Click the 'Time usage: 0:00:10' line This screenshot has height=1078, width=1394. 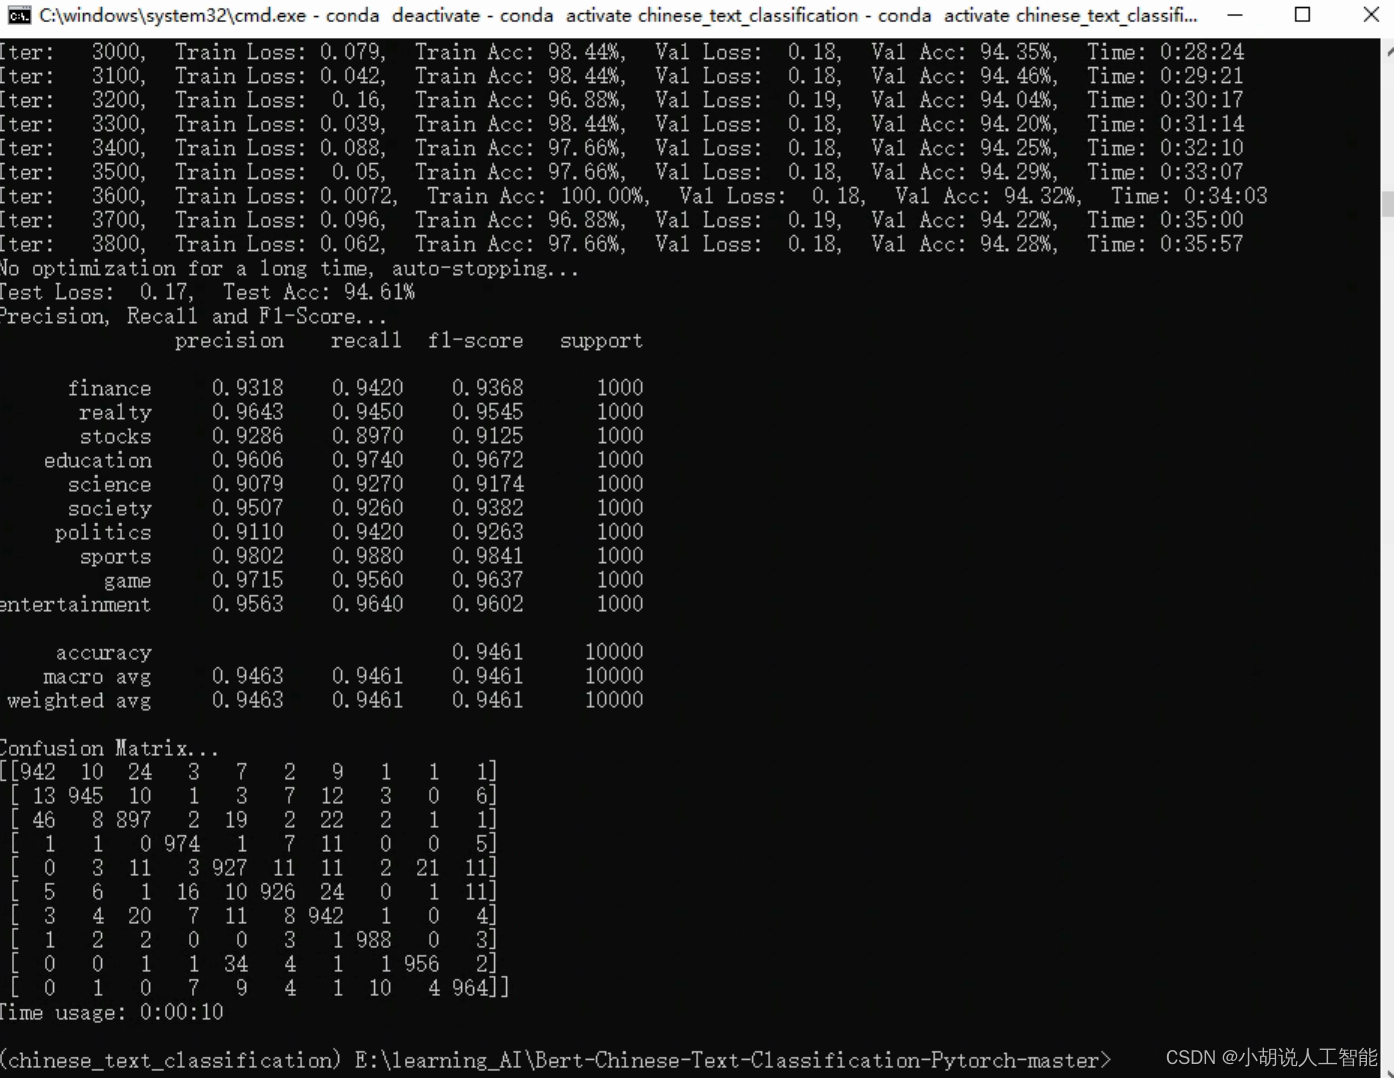111,1012
